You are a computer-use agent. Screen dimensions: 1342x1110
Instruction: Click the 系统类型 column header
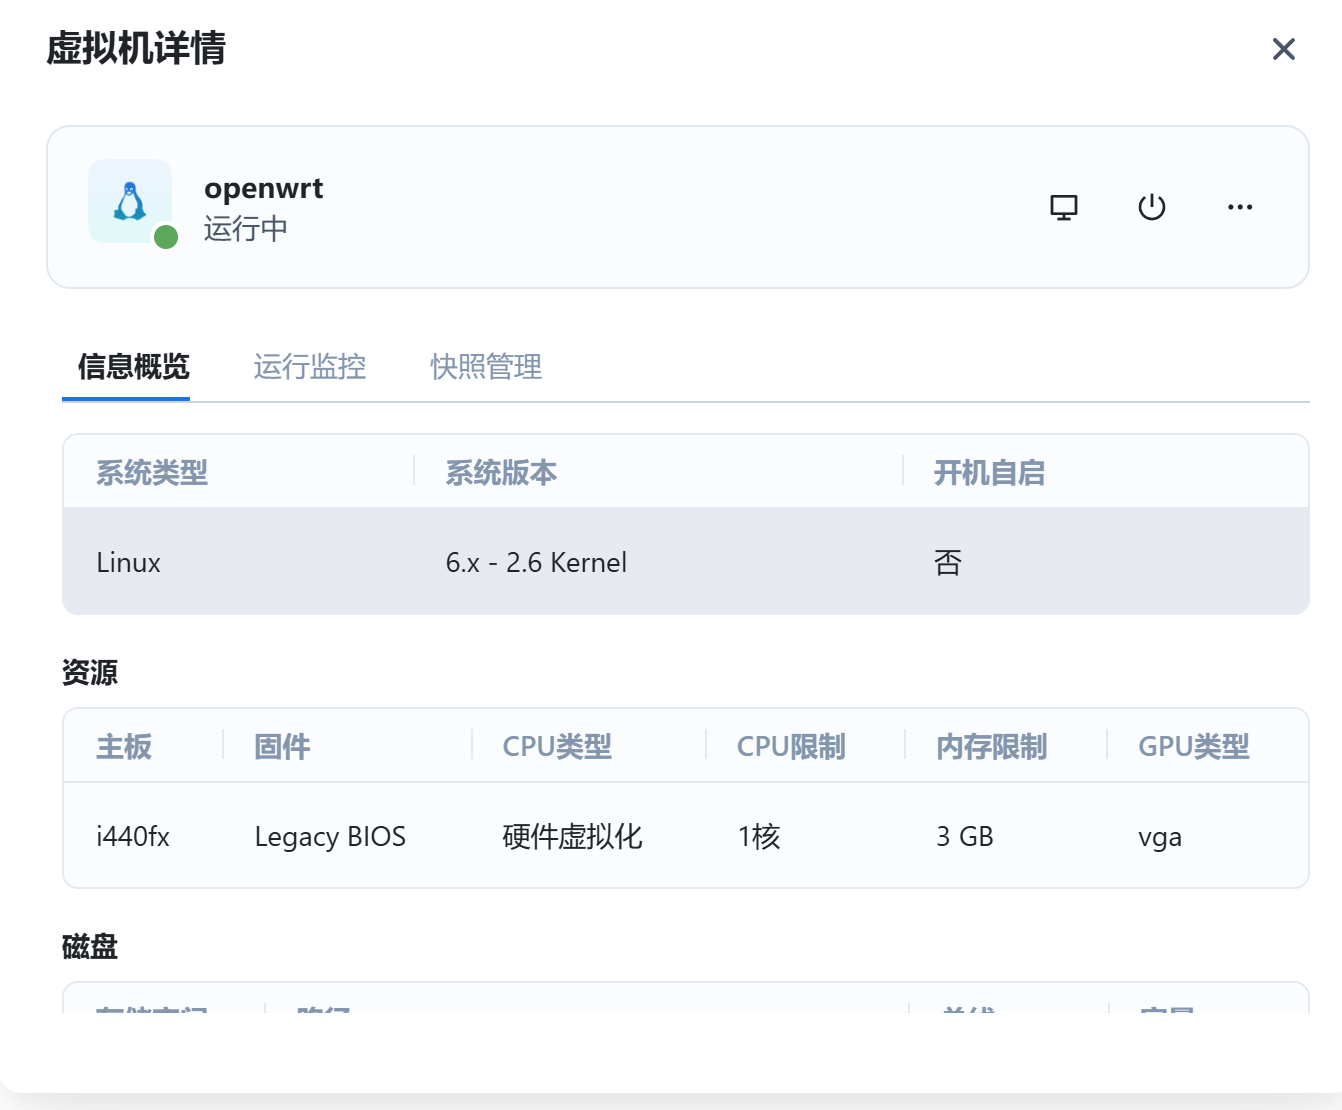(x=152, y=472)
